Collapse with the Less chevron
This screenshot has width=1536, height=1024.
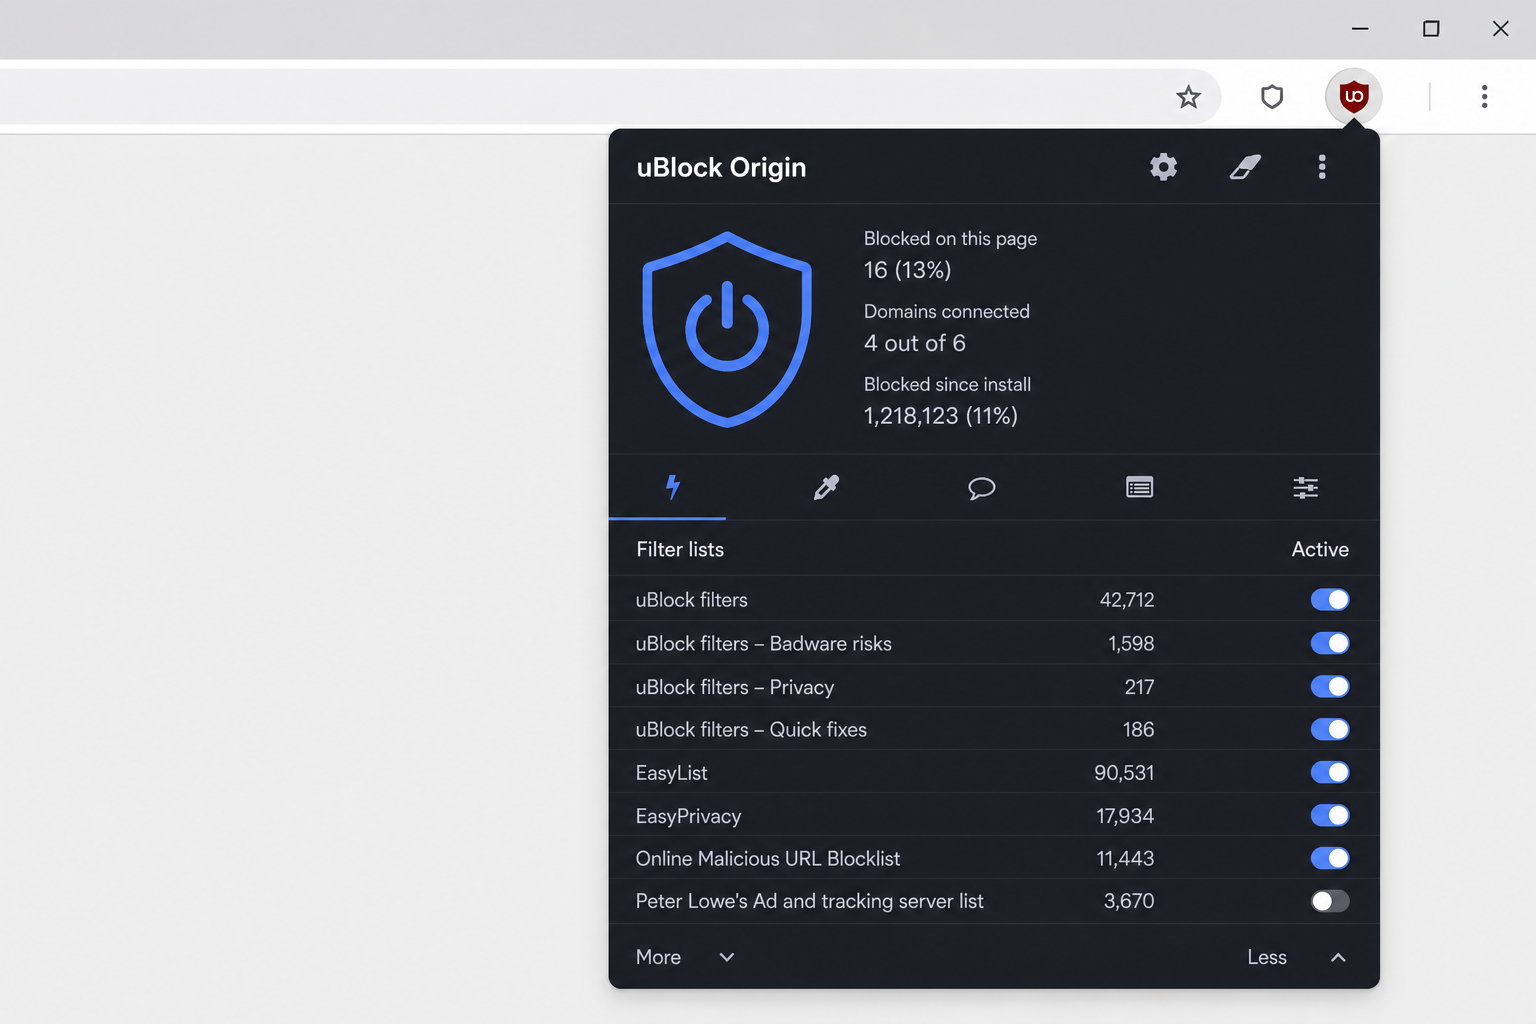pos(1338,957)
